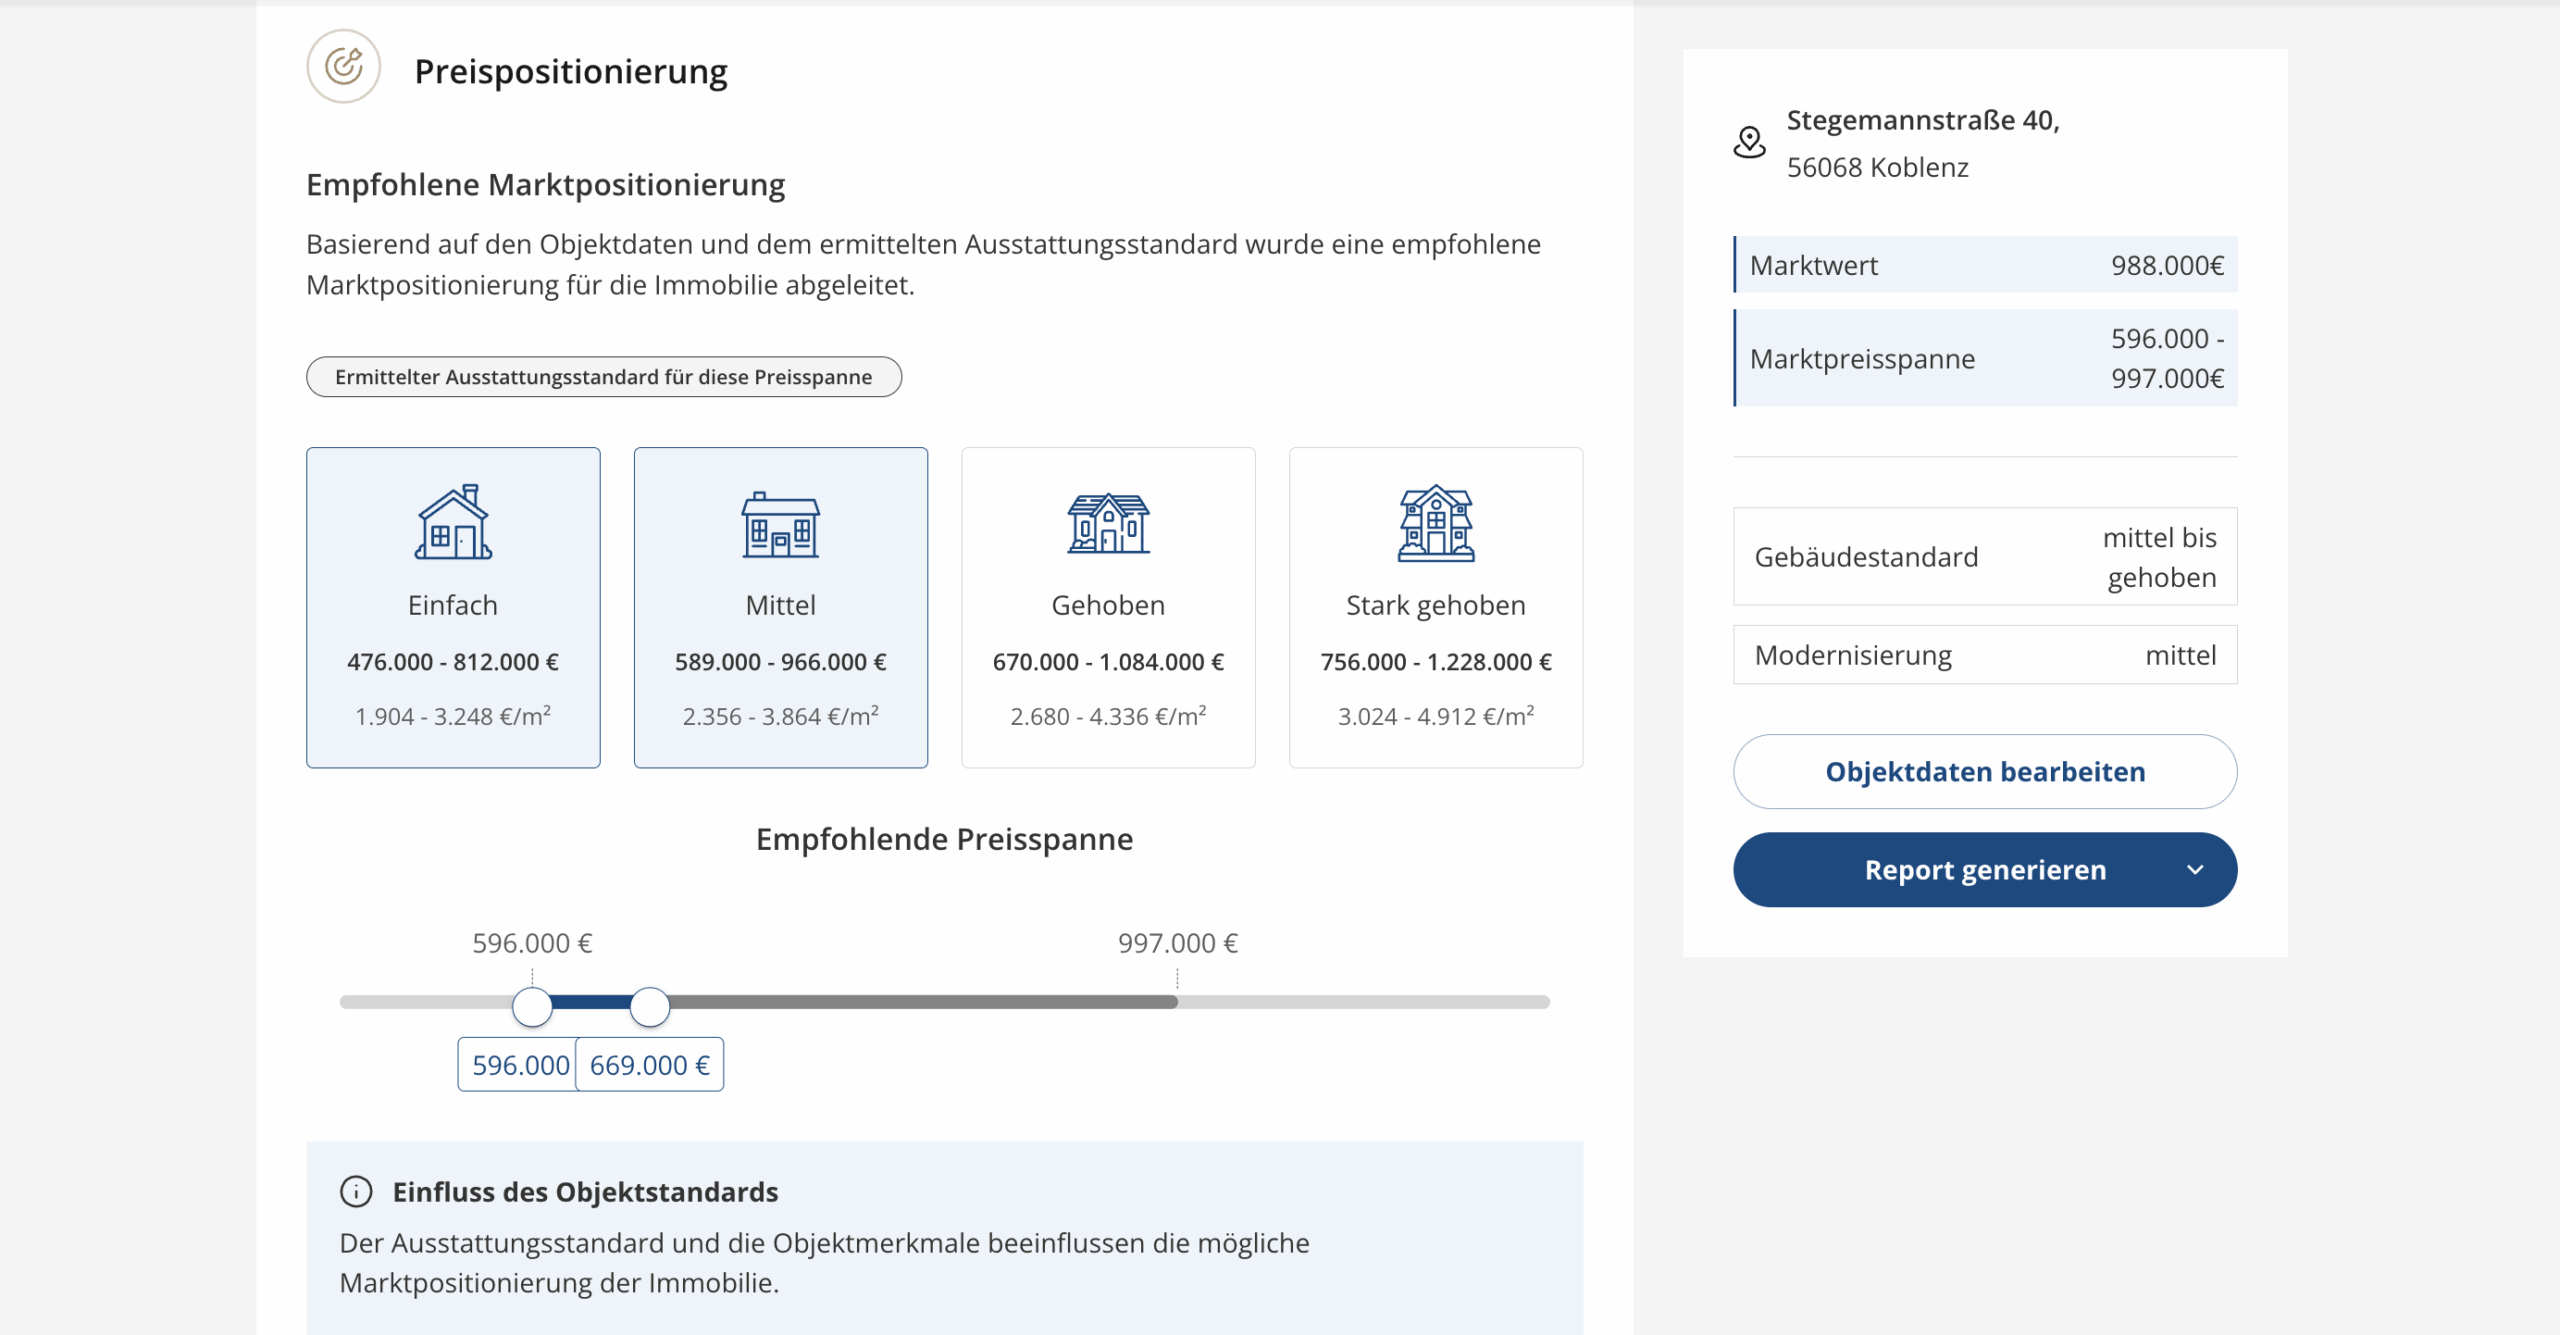Click the 2.356 - 3.864 €/m² text
The image size is (2560, 1335).
(781, 716)
